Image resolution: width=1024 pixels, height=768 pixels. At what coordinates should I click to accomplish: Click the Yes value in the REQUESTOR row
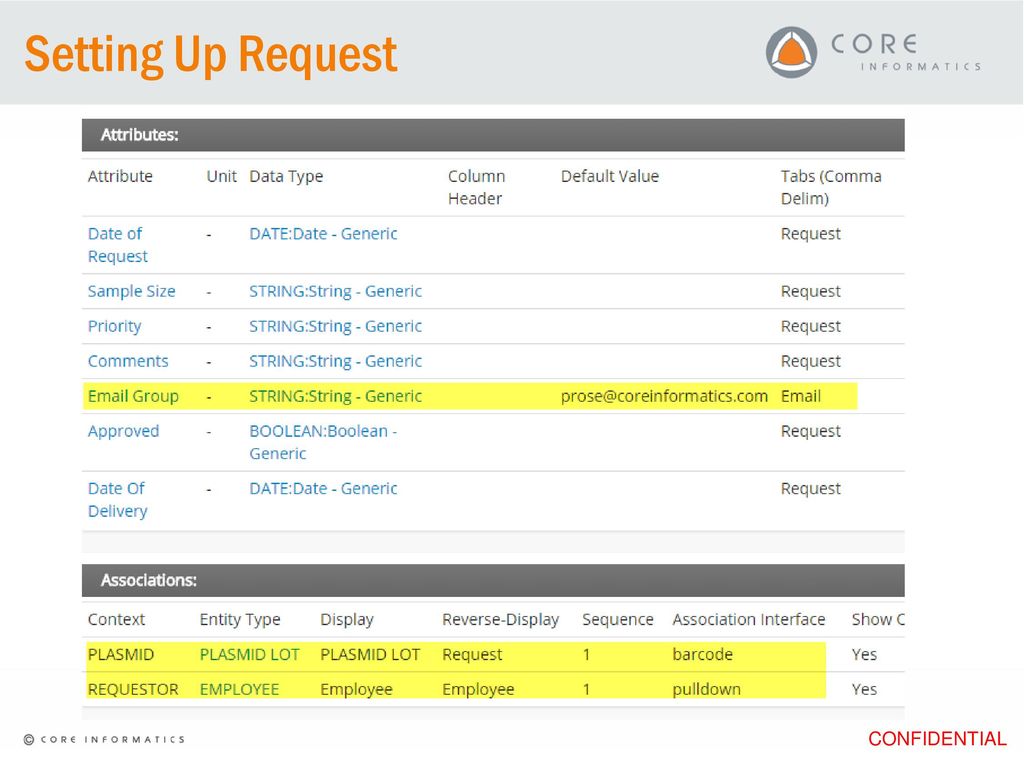click(x=864, y=690)
